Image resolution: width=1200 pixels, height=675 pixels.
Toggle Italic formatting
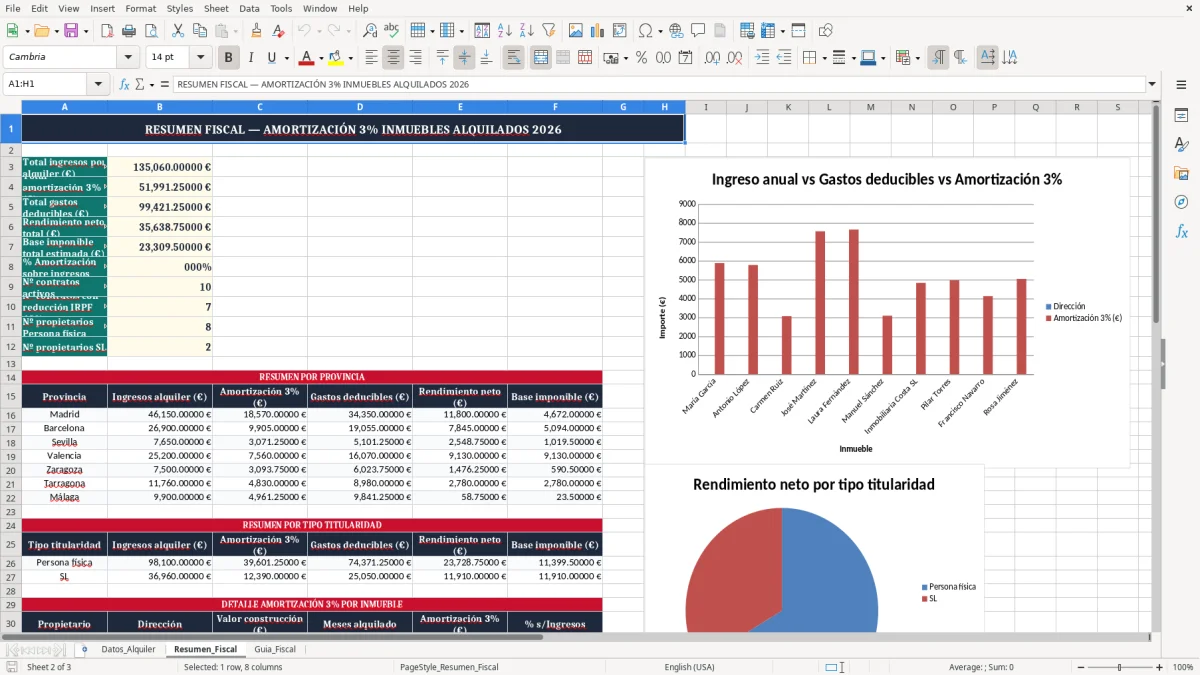250,58
